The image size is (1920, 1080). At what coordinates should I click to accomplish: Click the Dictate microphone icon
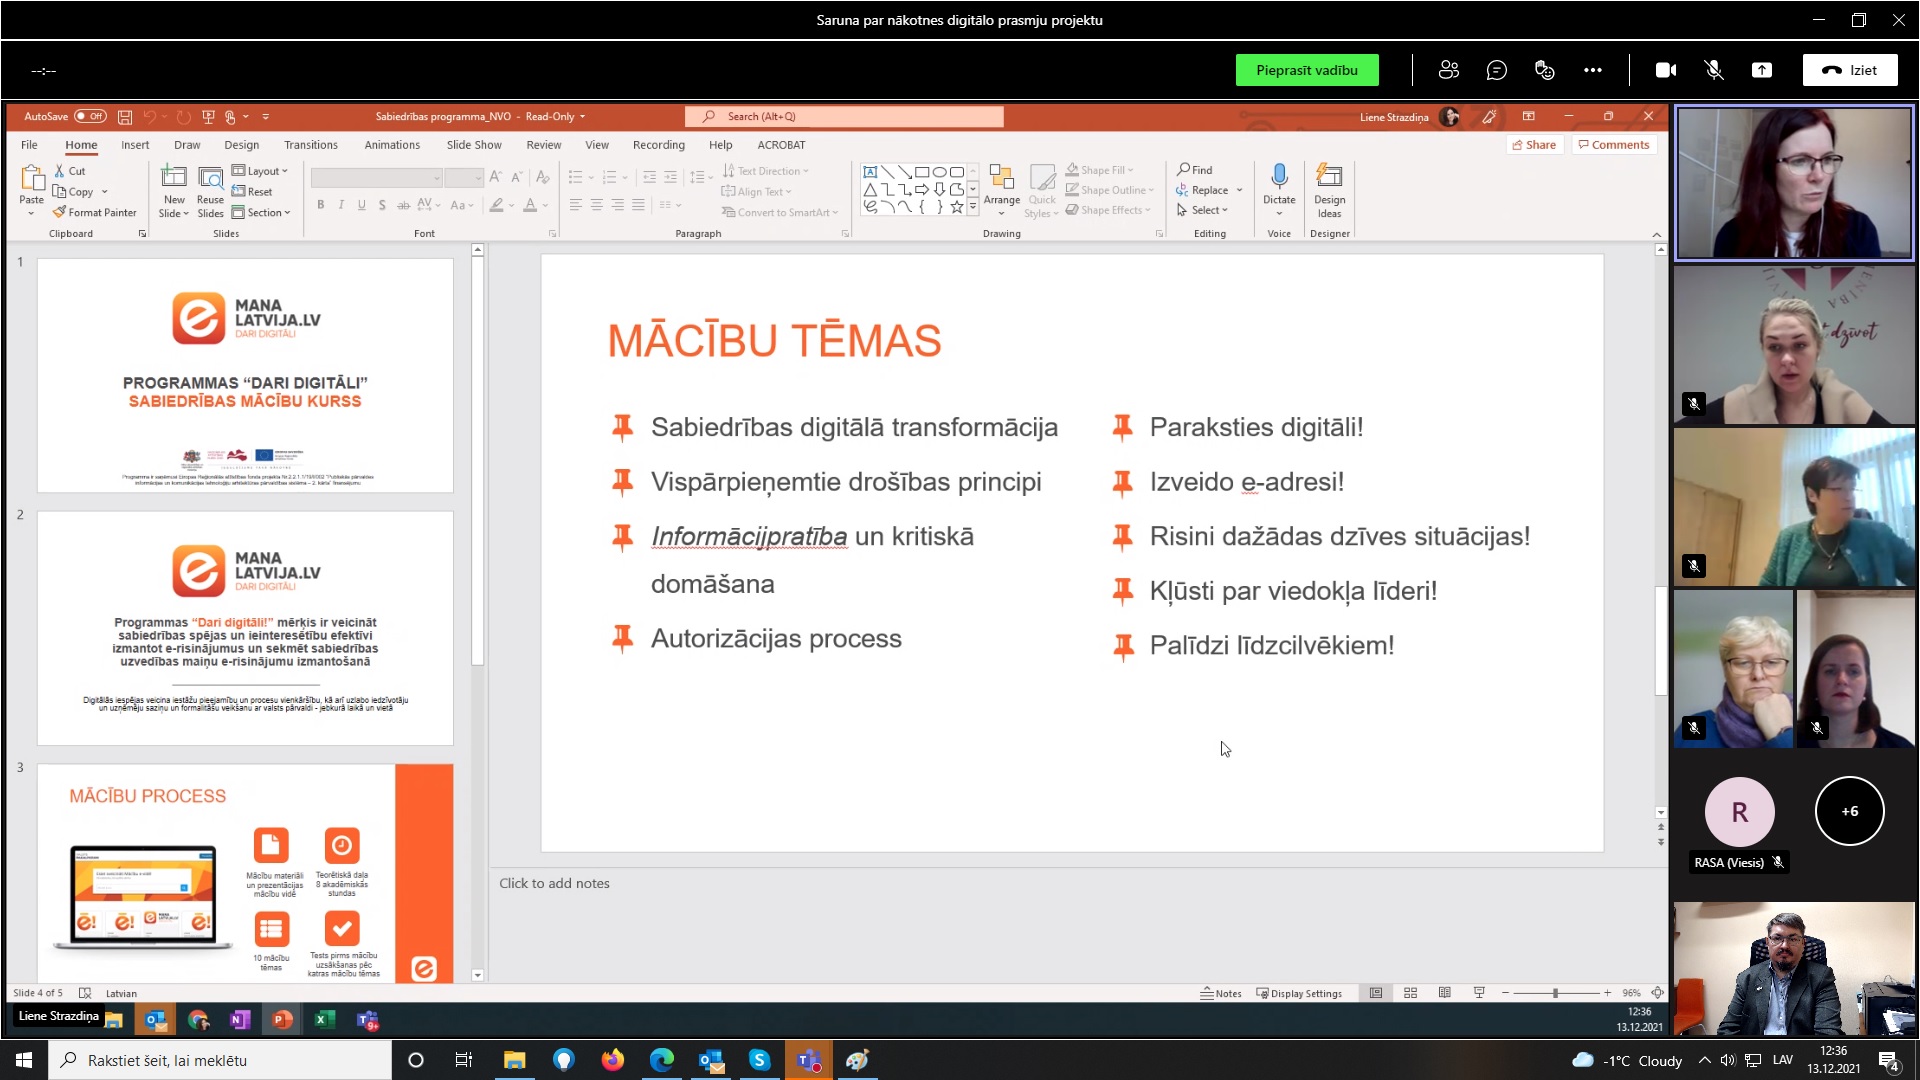point(1279,178)
